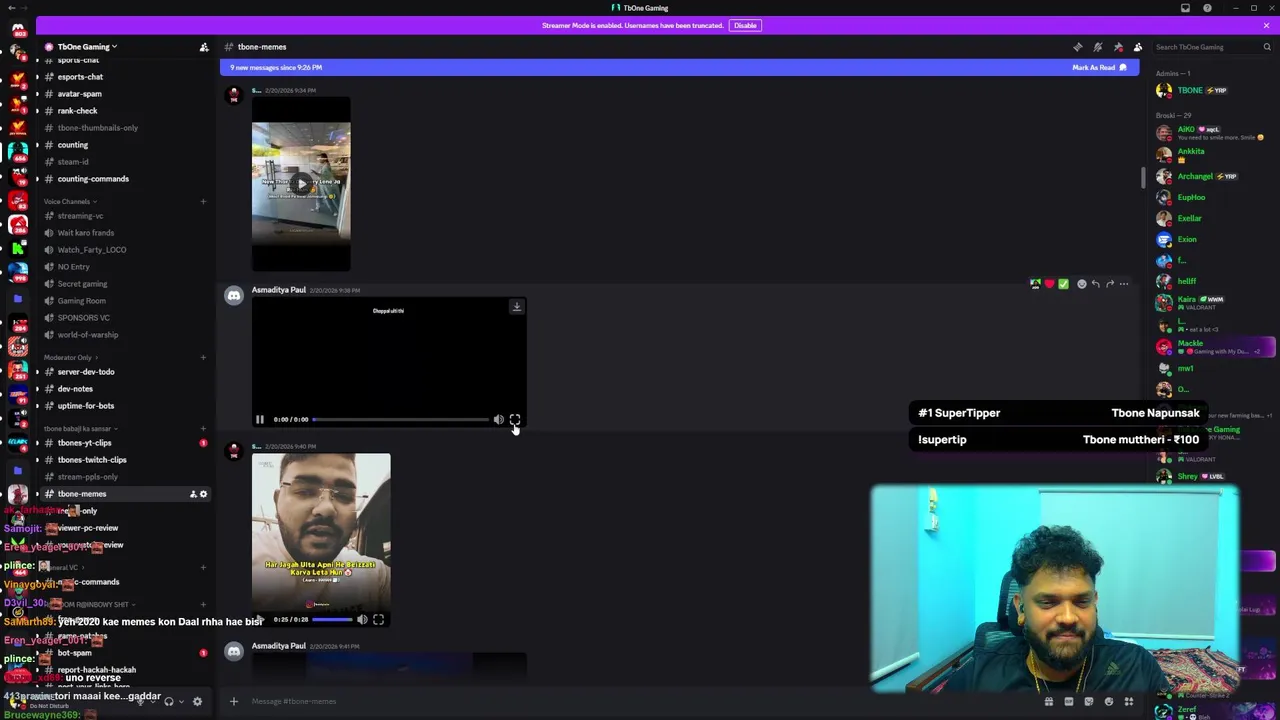Screen dimensions: 1280x720
Task: Join world-of-warship voice channel
Action: (87, 335)
